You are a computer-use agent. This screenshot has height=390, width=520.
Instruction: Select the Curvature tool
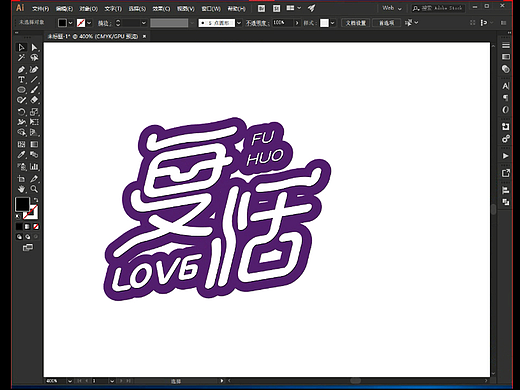click(x=34, y=69)
